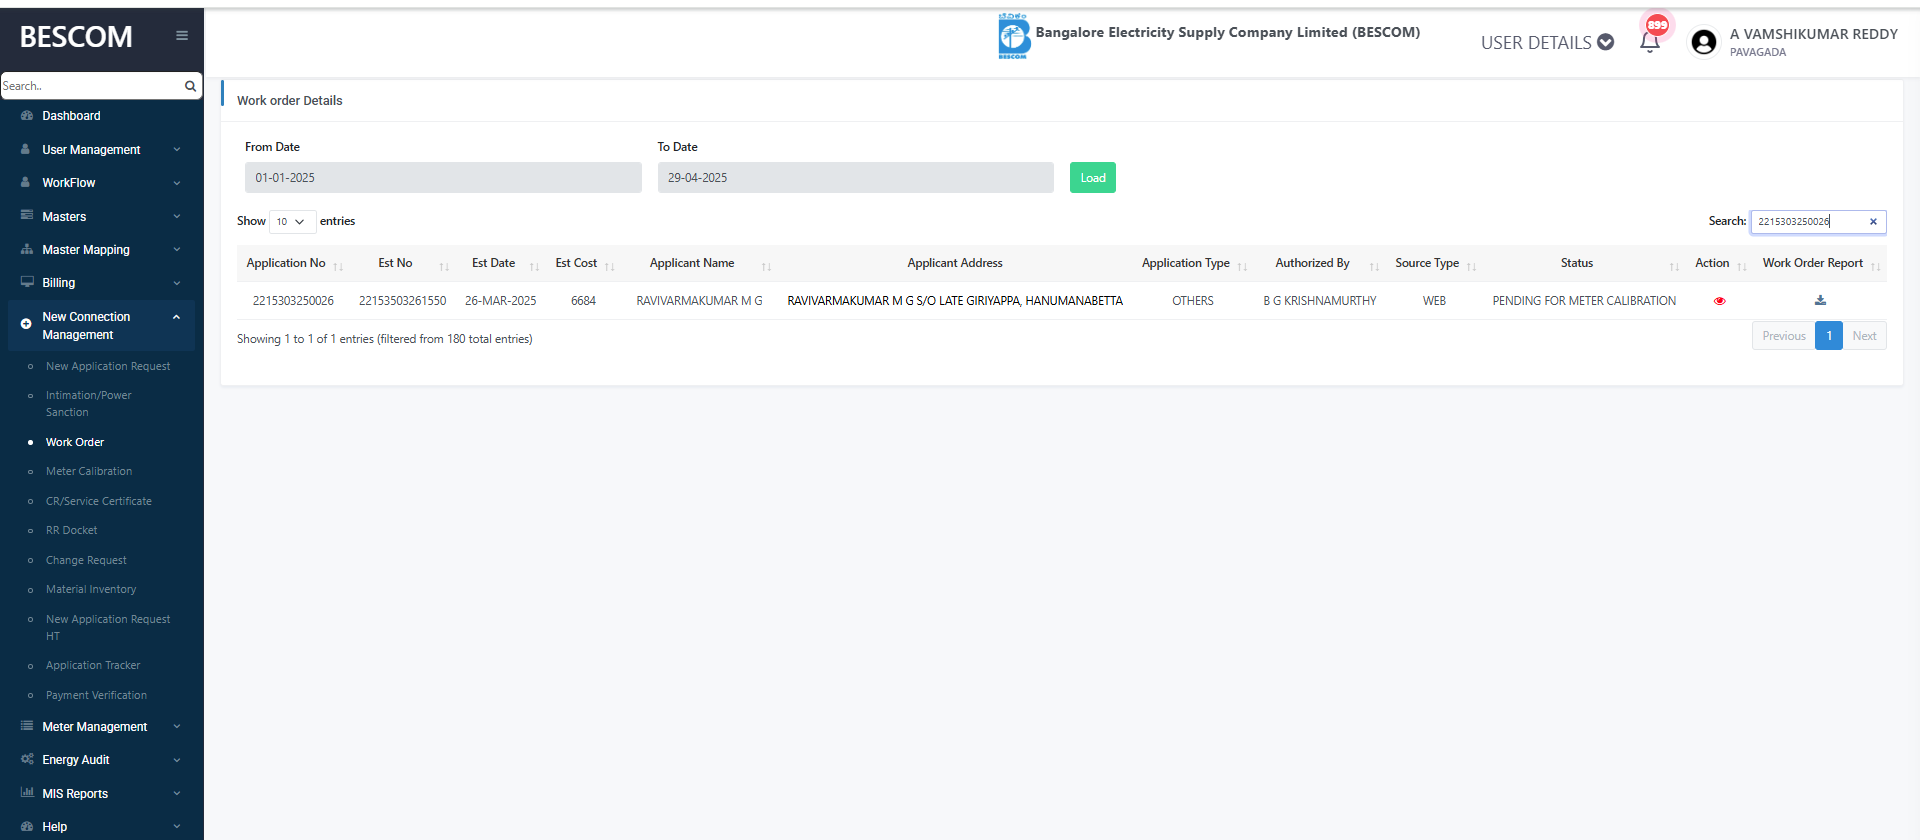Clear the table search field
The height and width of the screenshot is (840, 1920).
[1873, 222]
